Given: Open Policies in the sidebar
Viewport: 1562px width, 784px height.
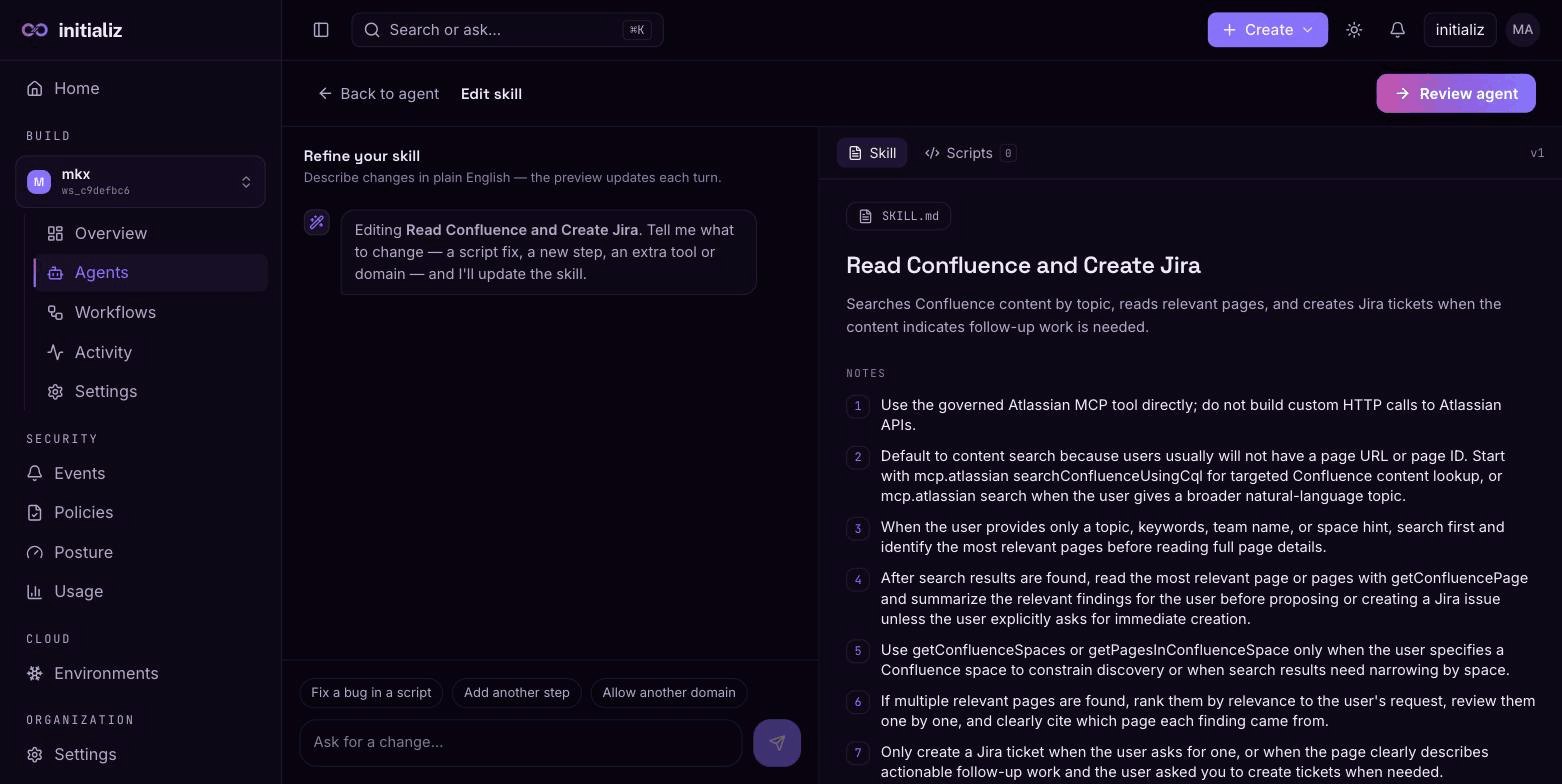Looking at the screenshot, I should point(140,512).
